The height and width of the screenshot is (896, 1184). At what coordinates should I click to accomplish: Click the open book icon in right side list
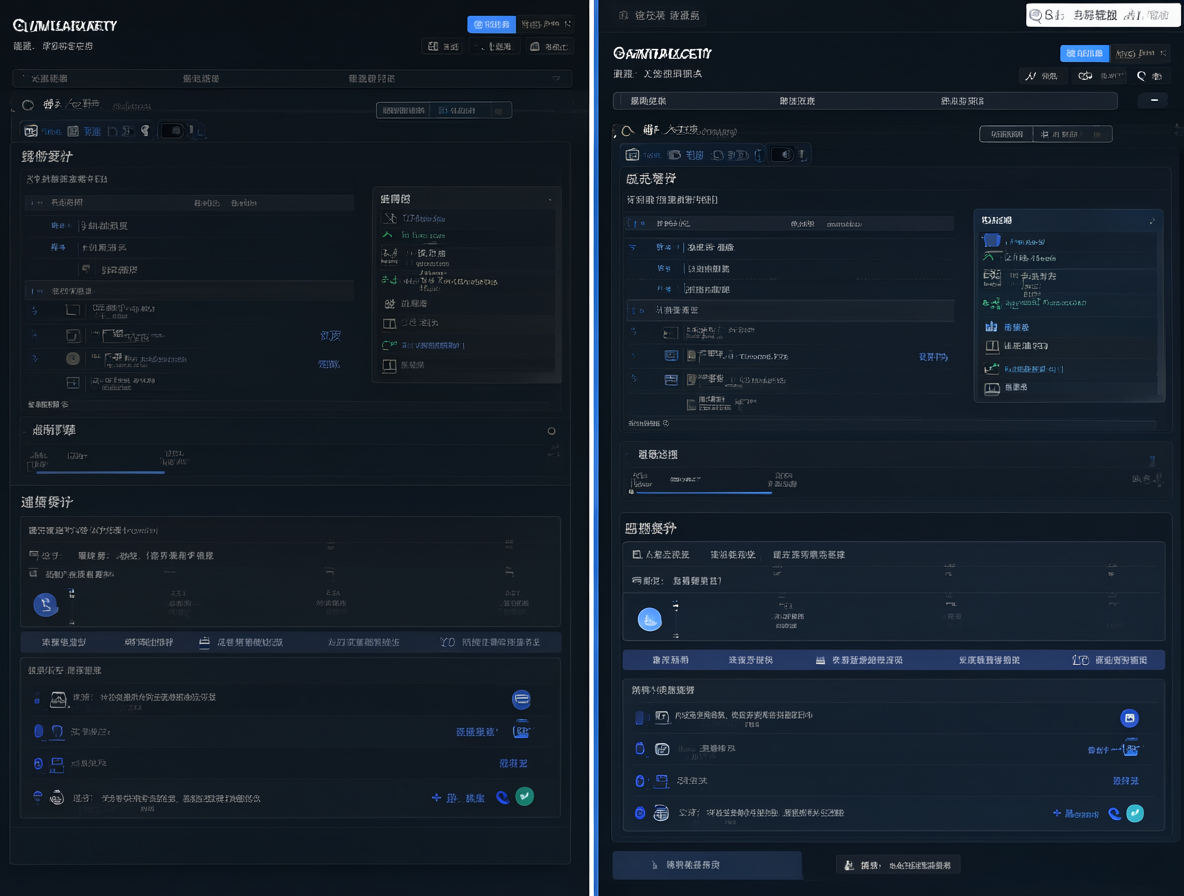pyautogui.click(x=991, y=346)
